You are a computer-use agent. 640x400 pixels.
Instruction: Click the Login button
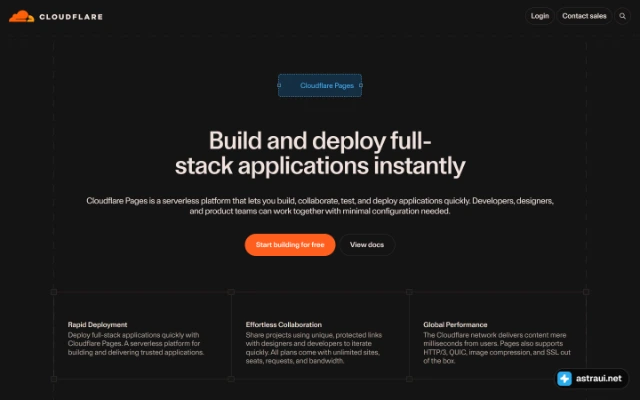(540, 16)
